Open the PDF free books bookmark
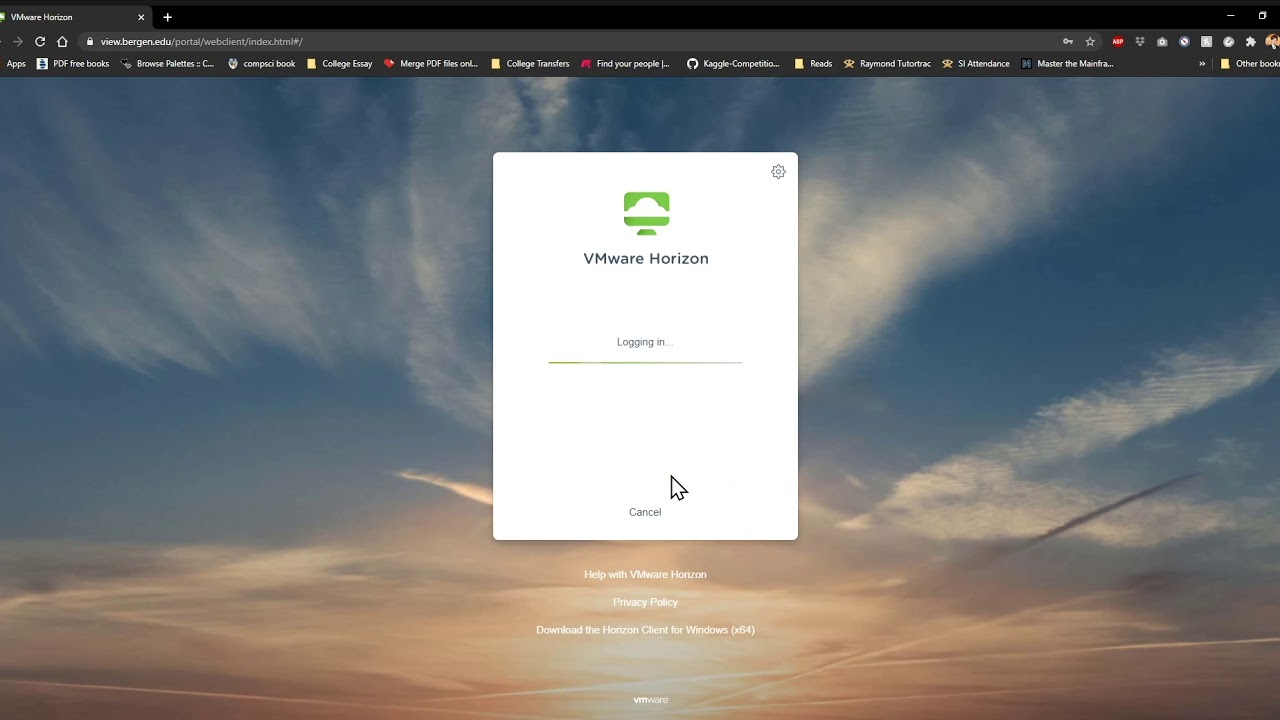 (73, 64)
